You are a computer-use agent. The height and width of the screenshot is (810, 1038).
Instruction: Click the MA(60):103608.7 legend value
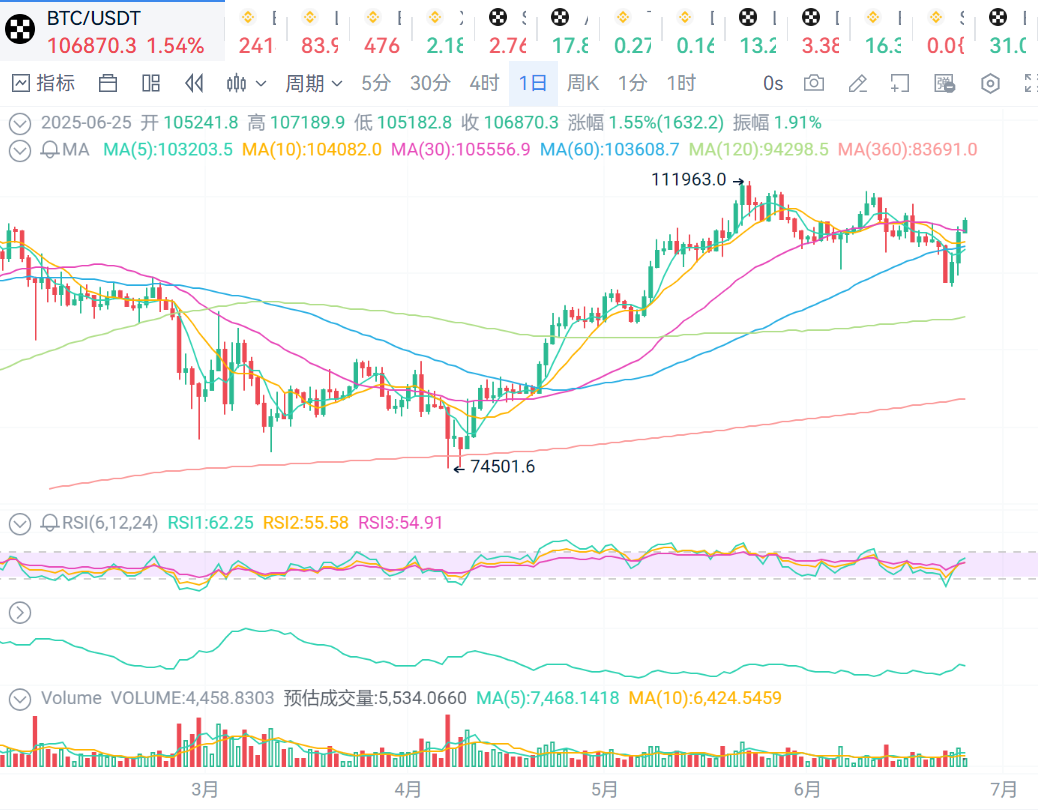[610, 150]
